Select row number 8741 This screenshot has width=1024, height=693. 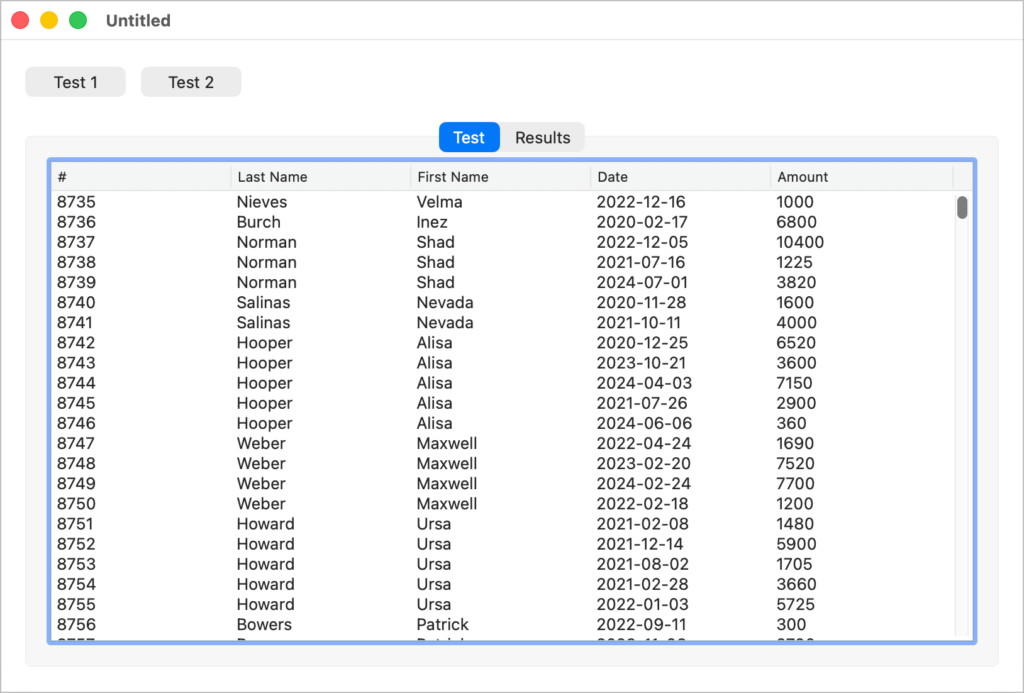76,323
